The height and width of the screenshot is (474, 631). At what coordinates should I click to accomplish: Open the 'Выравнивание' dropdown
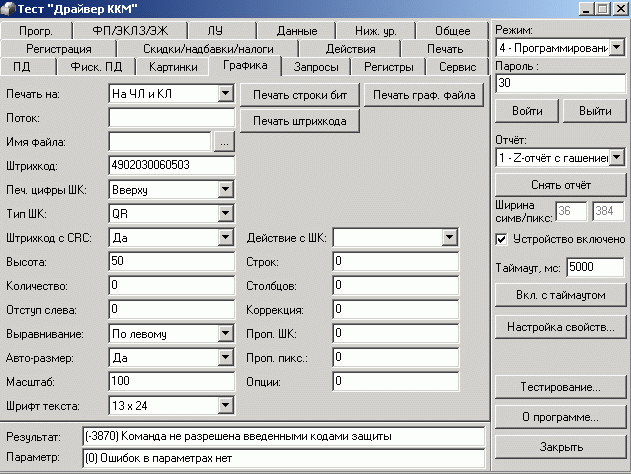pos(225,334)
